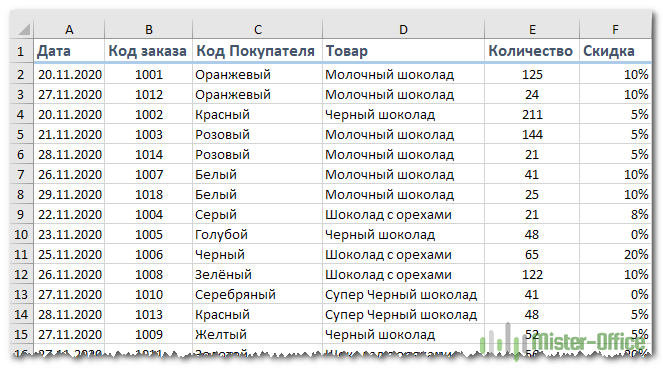The width and height of the screenshot is (663, 374).
Task: Select column F header
Action: tap(615, 30)
